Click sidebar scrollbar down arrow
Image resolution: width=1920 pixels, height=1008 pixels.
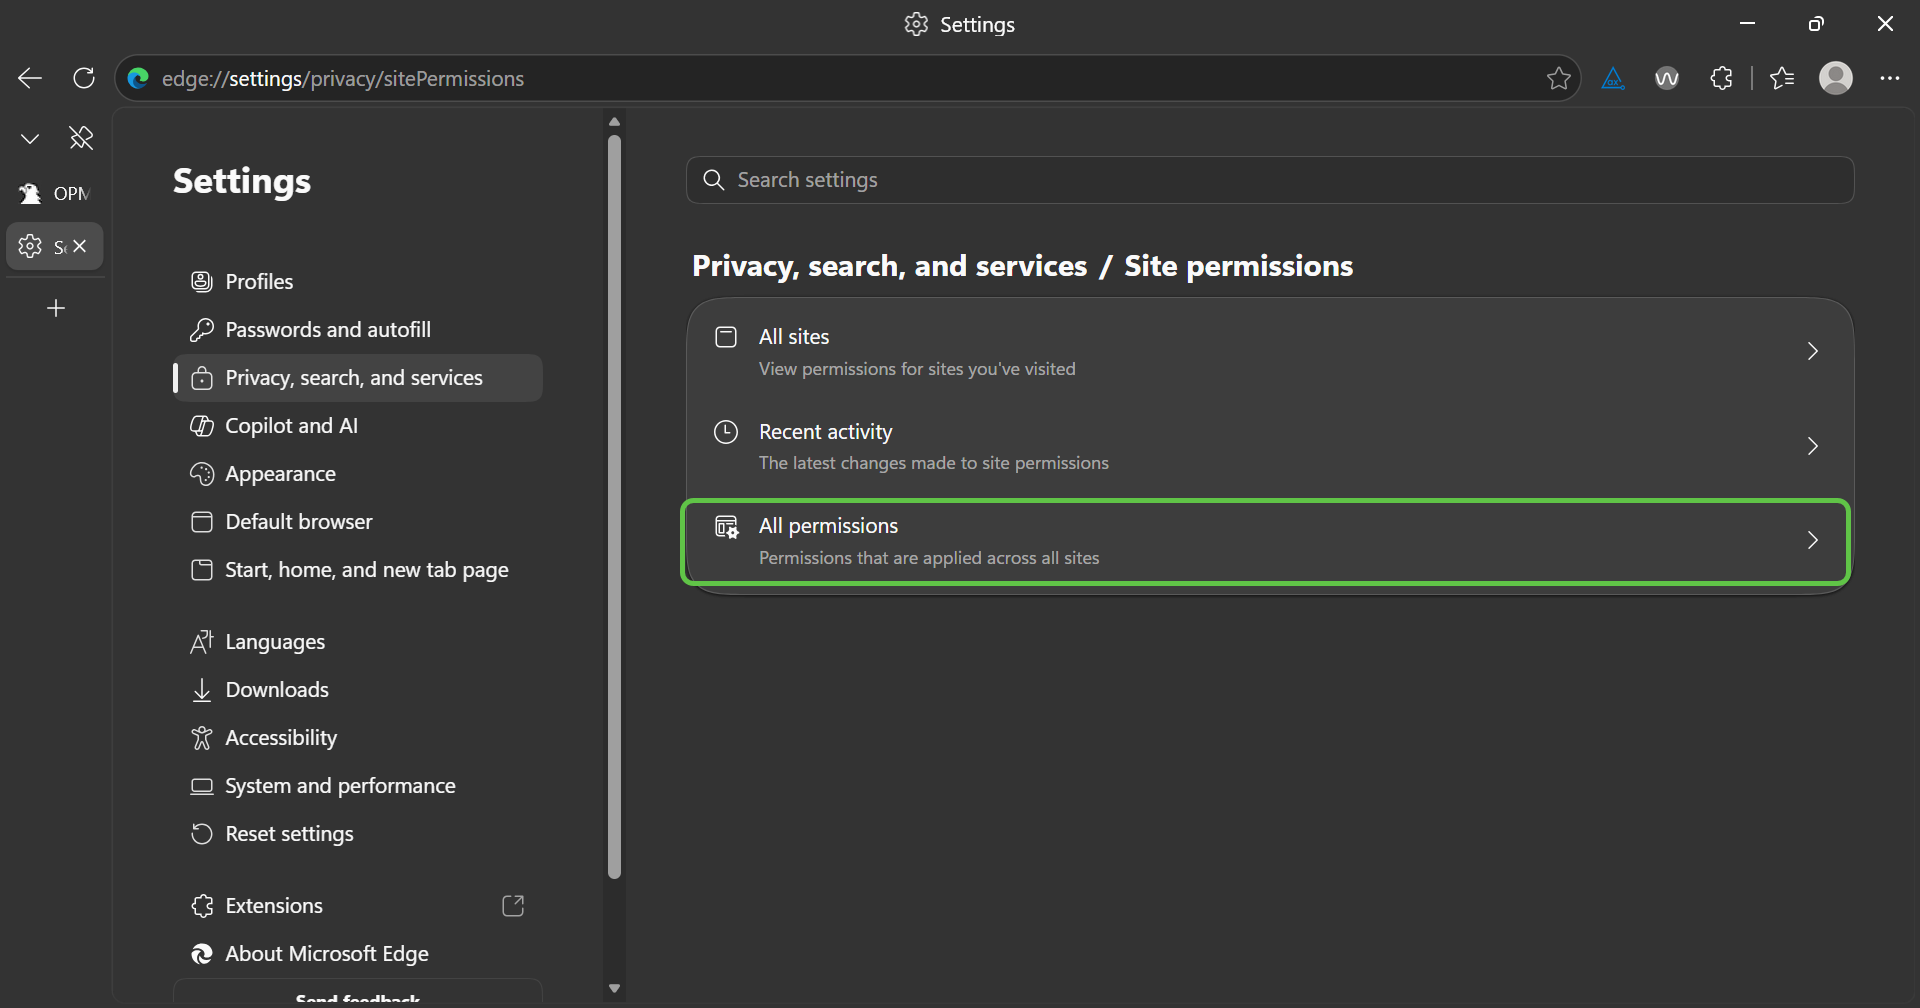tap(614, 988)
